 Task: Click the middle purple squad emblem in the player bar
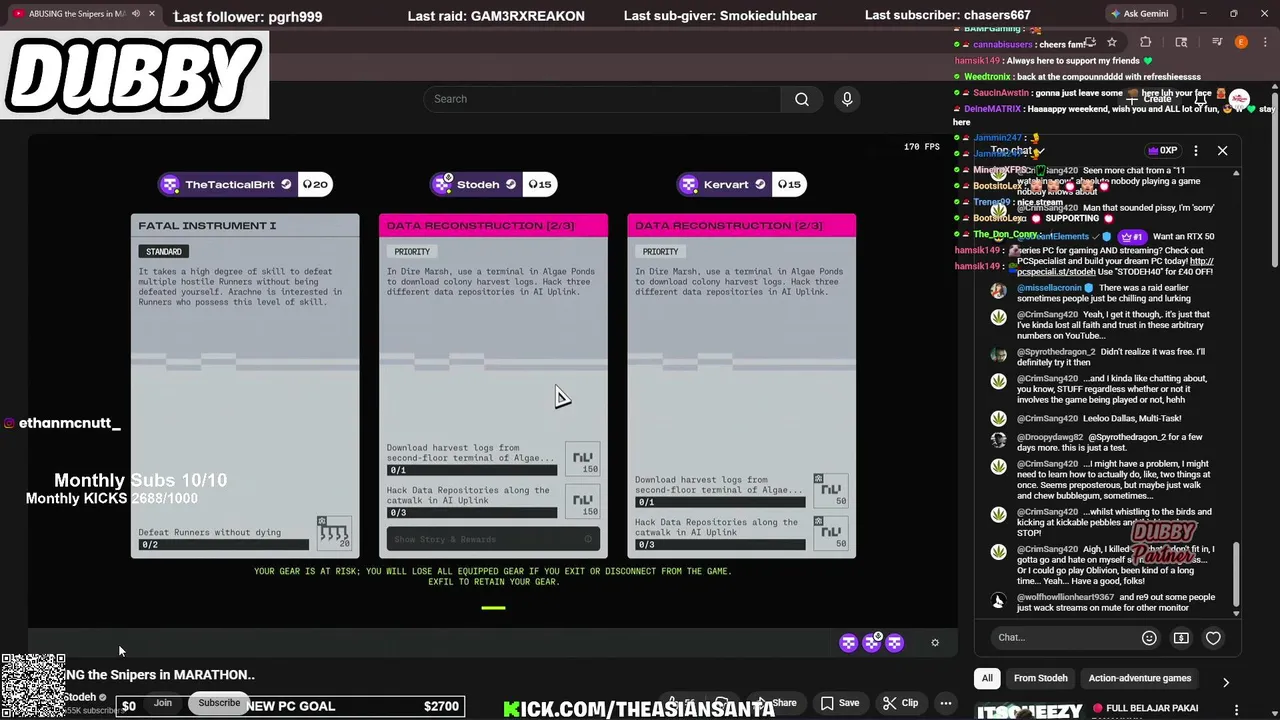872,643
